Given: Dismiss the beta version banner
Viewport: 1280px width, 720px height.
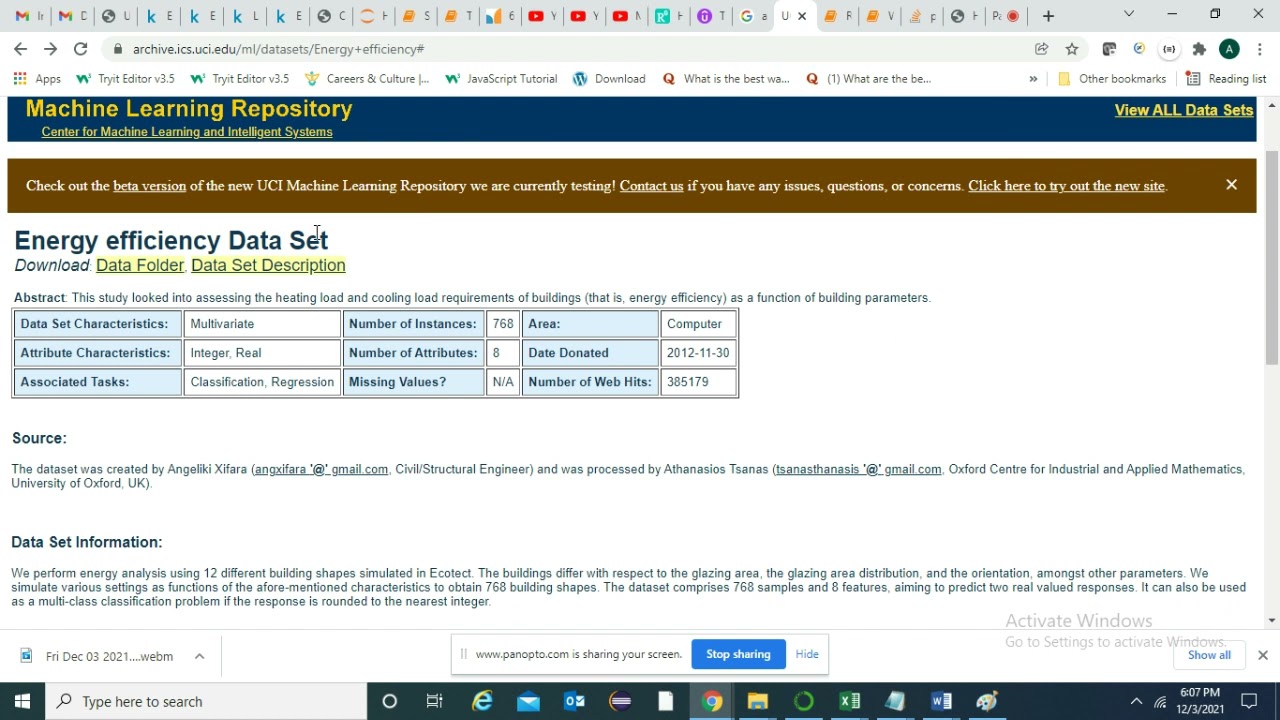Looking at the screenshot, I should pos(1231,185).
